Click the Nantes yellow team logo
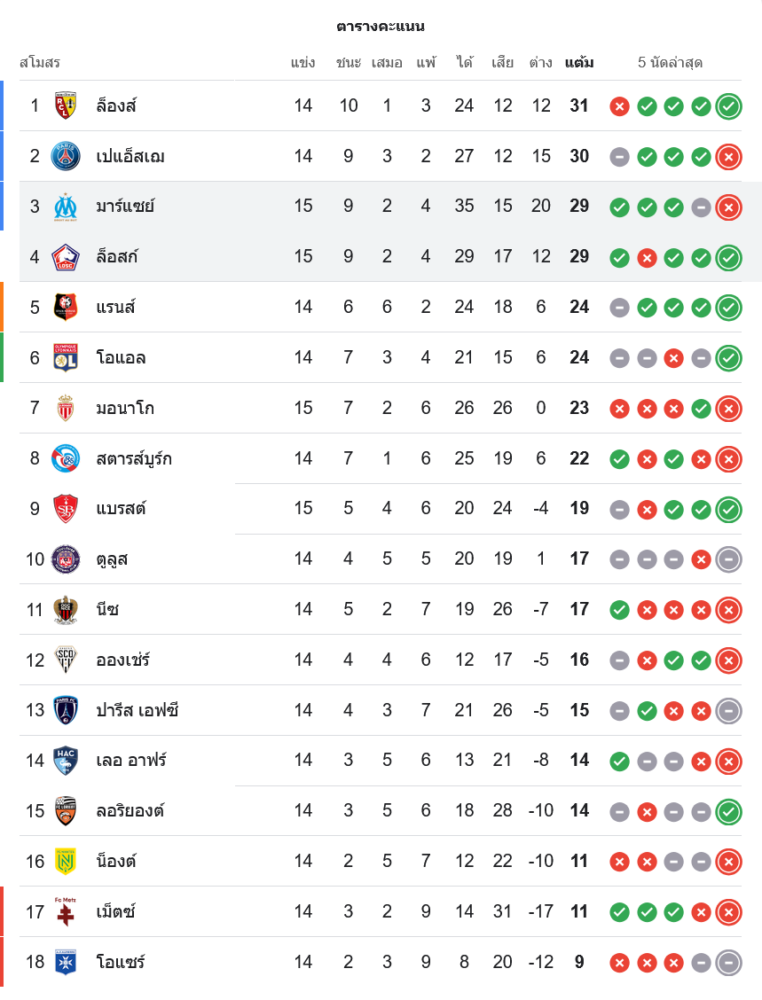Viewport: 762px width, 1000px height. (x=65, y=861)
